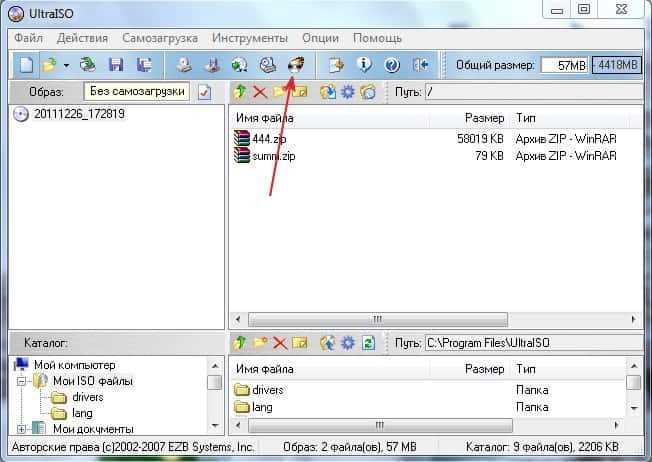Click the blue gear icon in catalog toolbar
Image resolution: width=652 pixels, height=462 pixels.
[x=348, y=343]
